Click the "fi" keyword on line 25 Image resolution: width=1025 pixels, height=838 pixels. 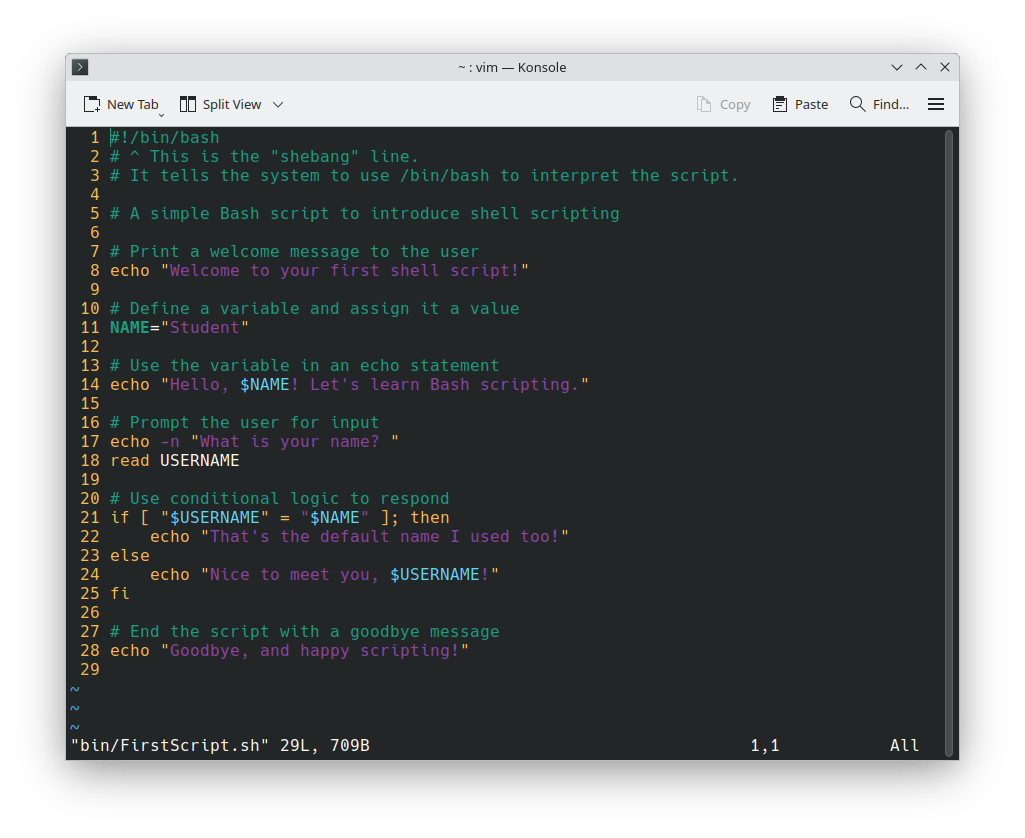(x=120, y=593)
